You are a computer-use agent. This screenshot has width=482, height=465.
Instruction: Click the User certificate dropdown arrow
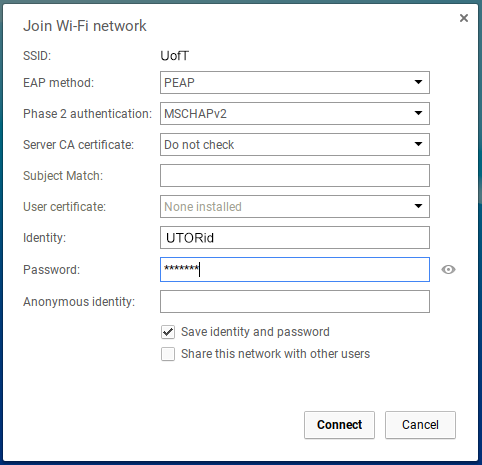418,206
